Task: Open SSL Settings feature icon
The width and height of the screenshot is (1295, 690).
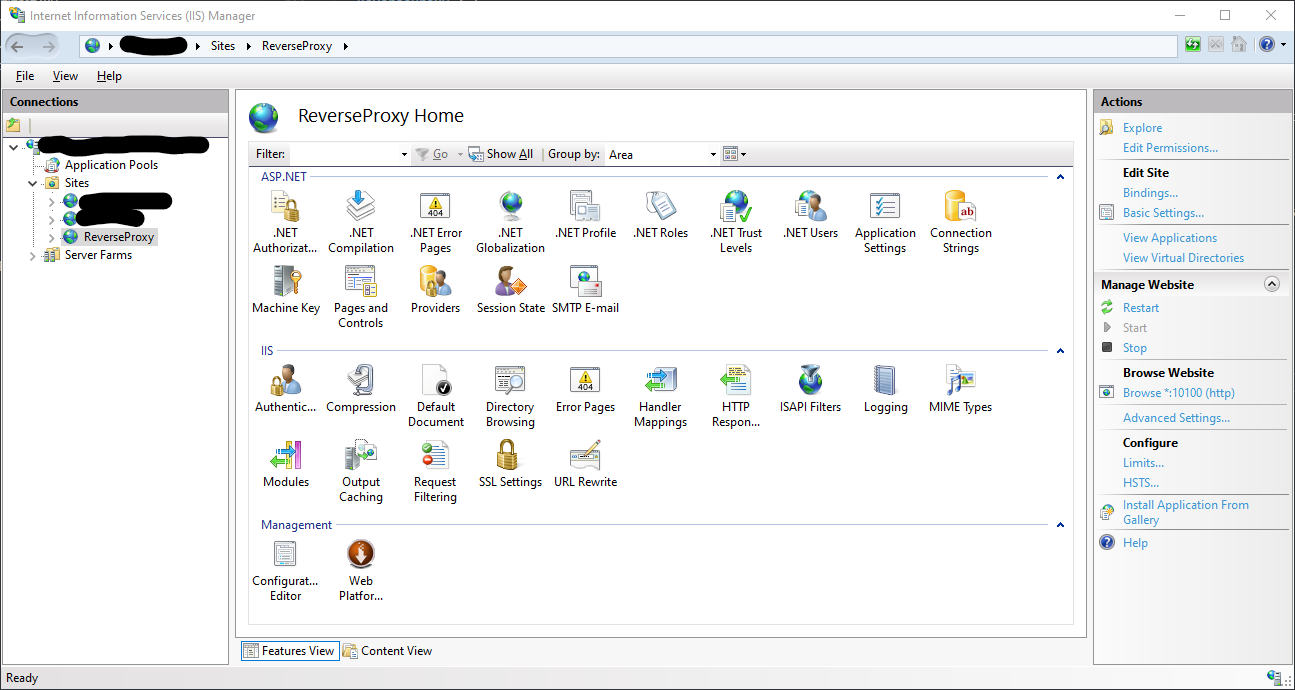Action: point(510,465)
